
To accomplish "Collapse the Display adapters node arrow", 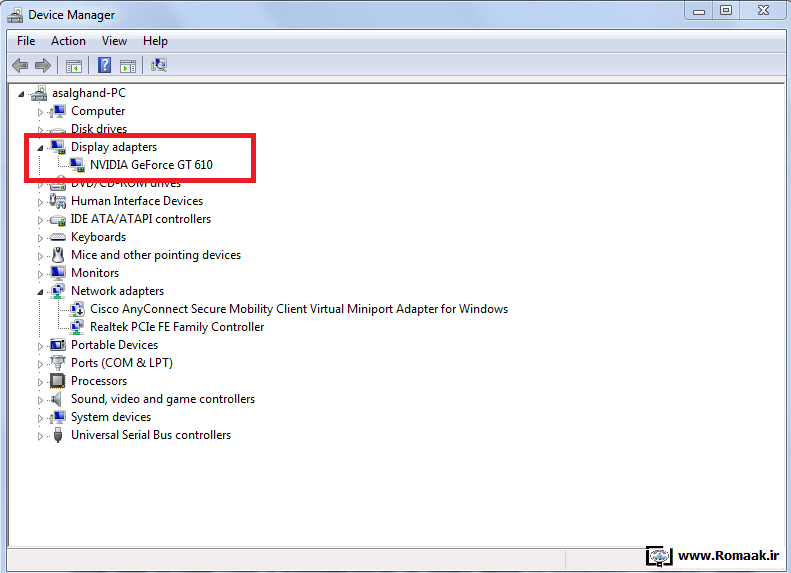I will 40,148.
